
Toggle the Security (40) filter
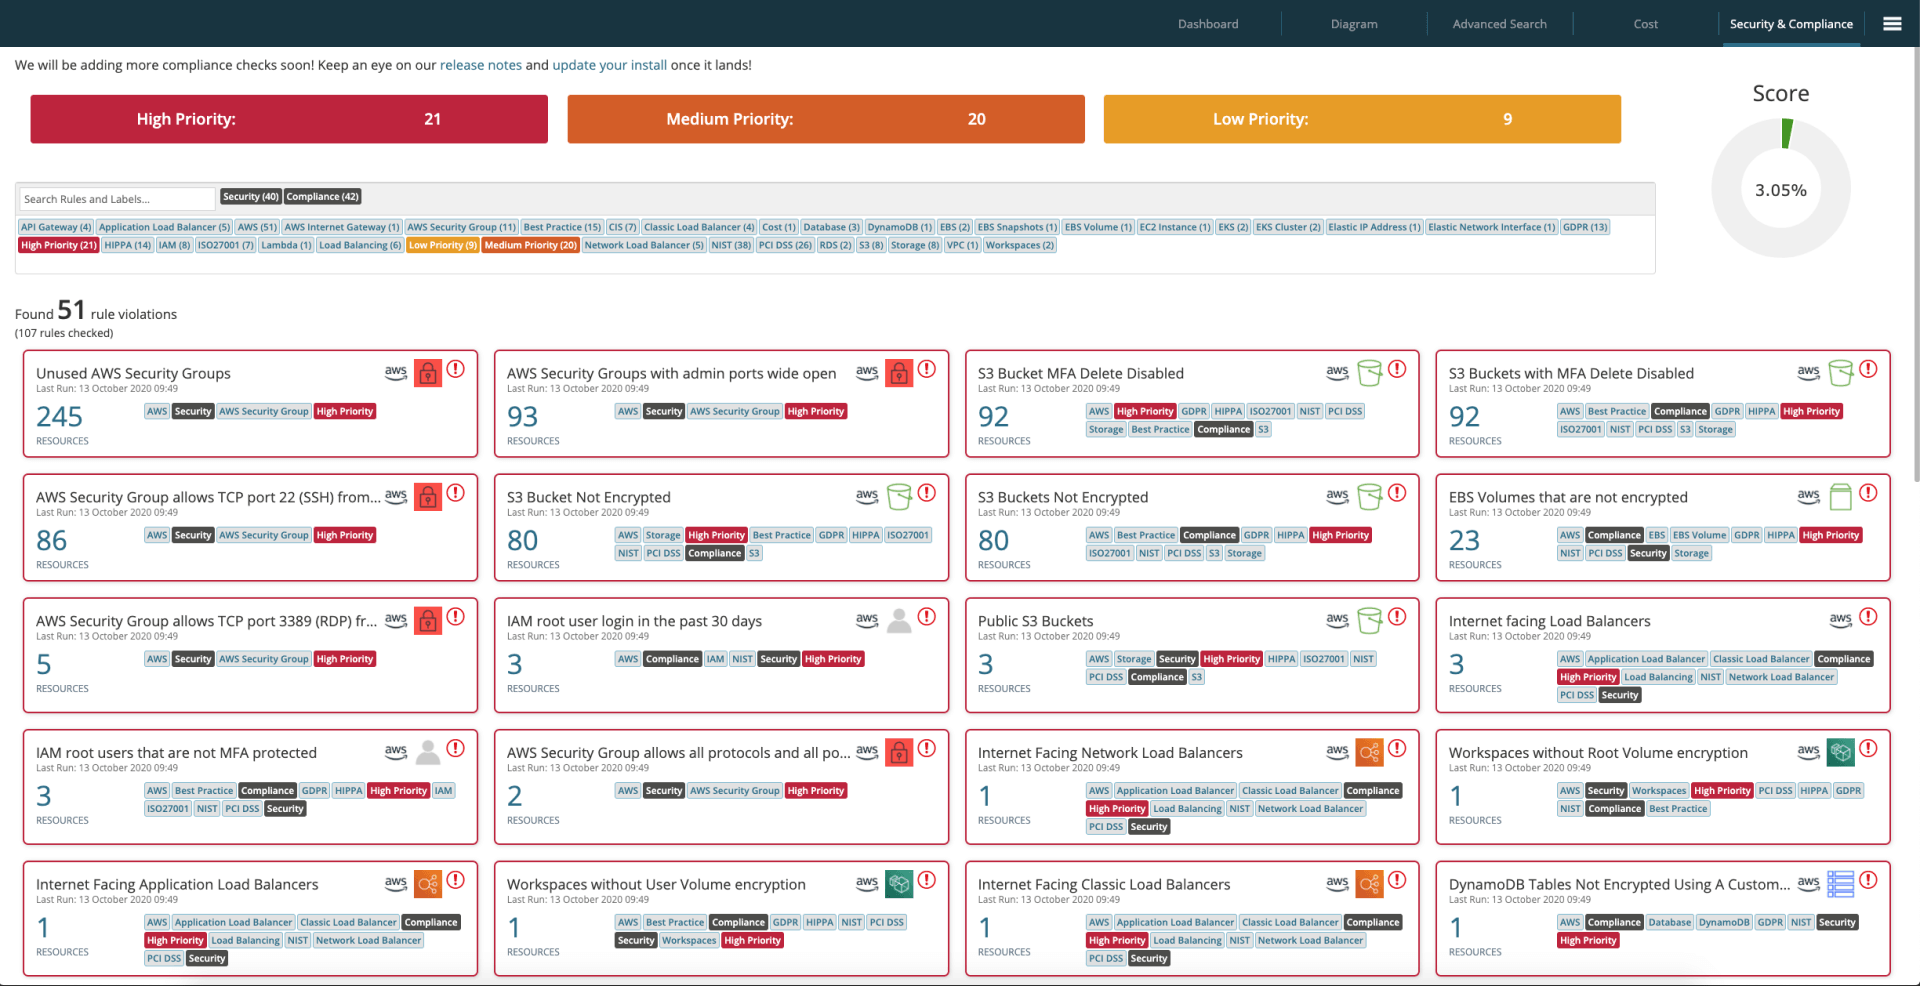250,196
